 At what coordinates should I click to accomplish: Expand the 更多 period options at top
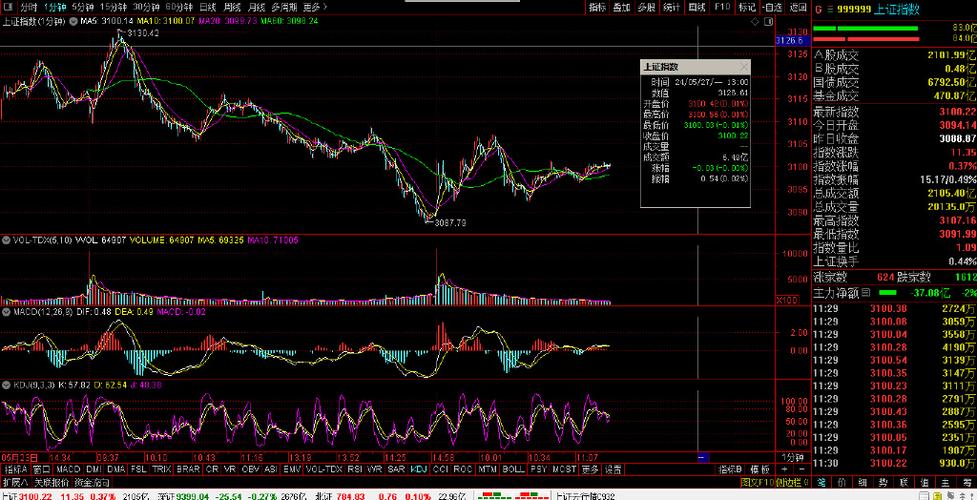click(x=312, y=7)
